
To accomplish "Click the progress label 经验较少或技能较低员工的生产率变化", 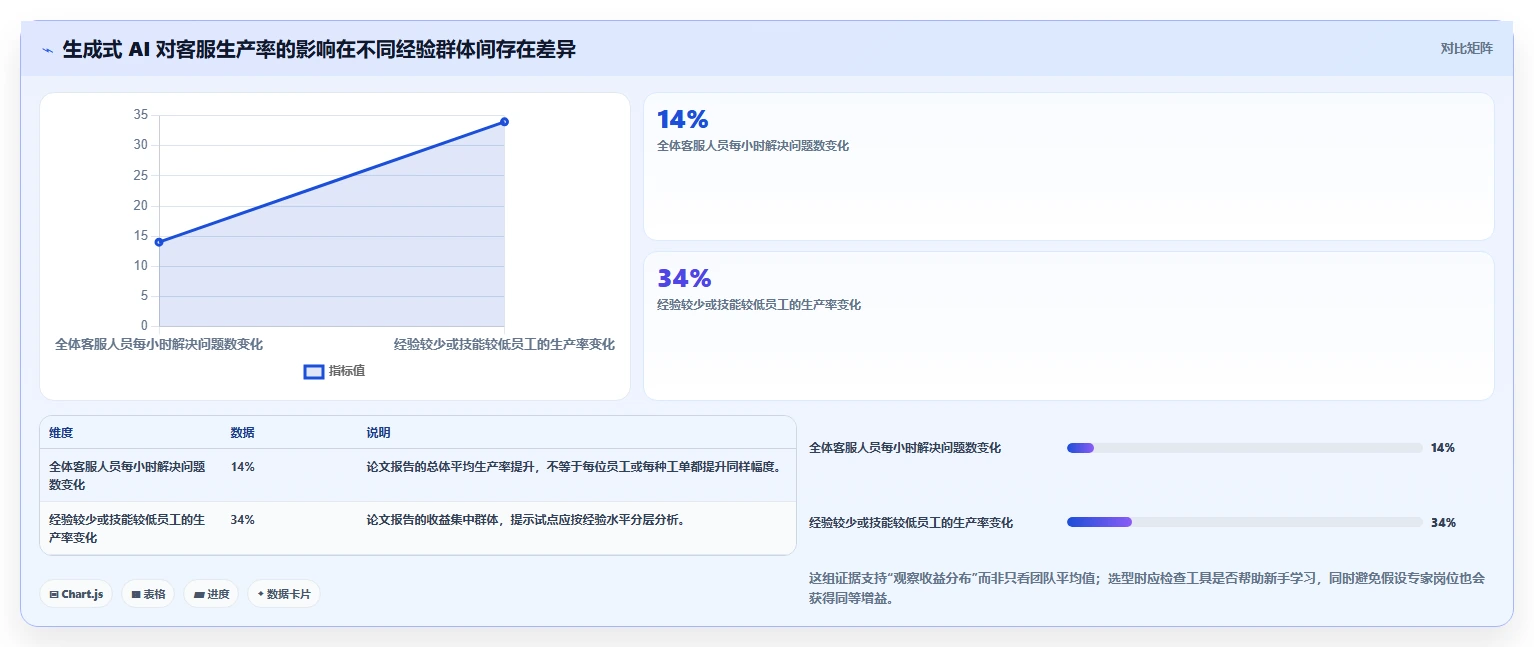I will click(x=911, y=522).
